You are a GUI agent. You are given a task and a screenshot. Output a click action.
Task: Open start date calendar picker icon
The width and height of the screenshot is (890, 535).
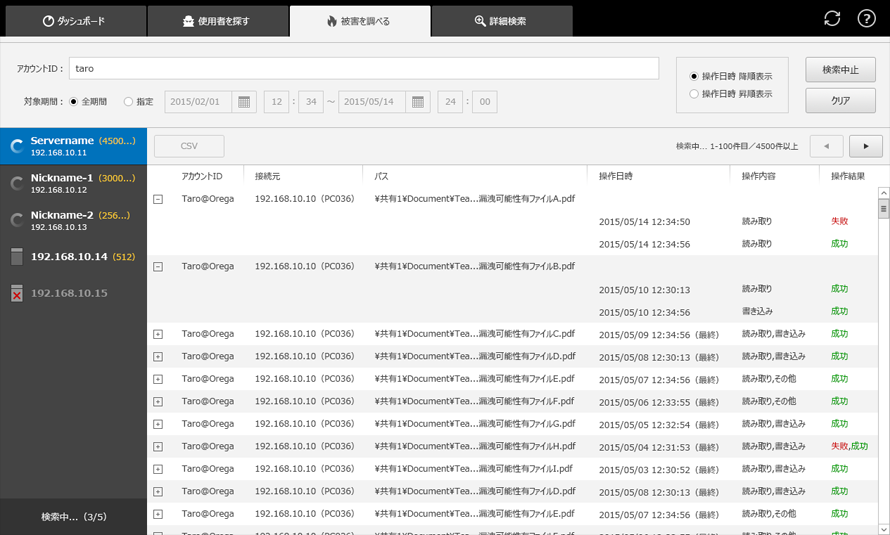pyautogui.click(x=244, y=101)
